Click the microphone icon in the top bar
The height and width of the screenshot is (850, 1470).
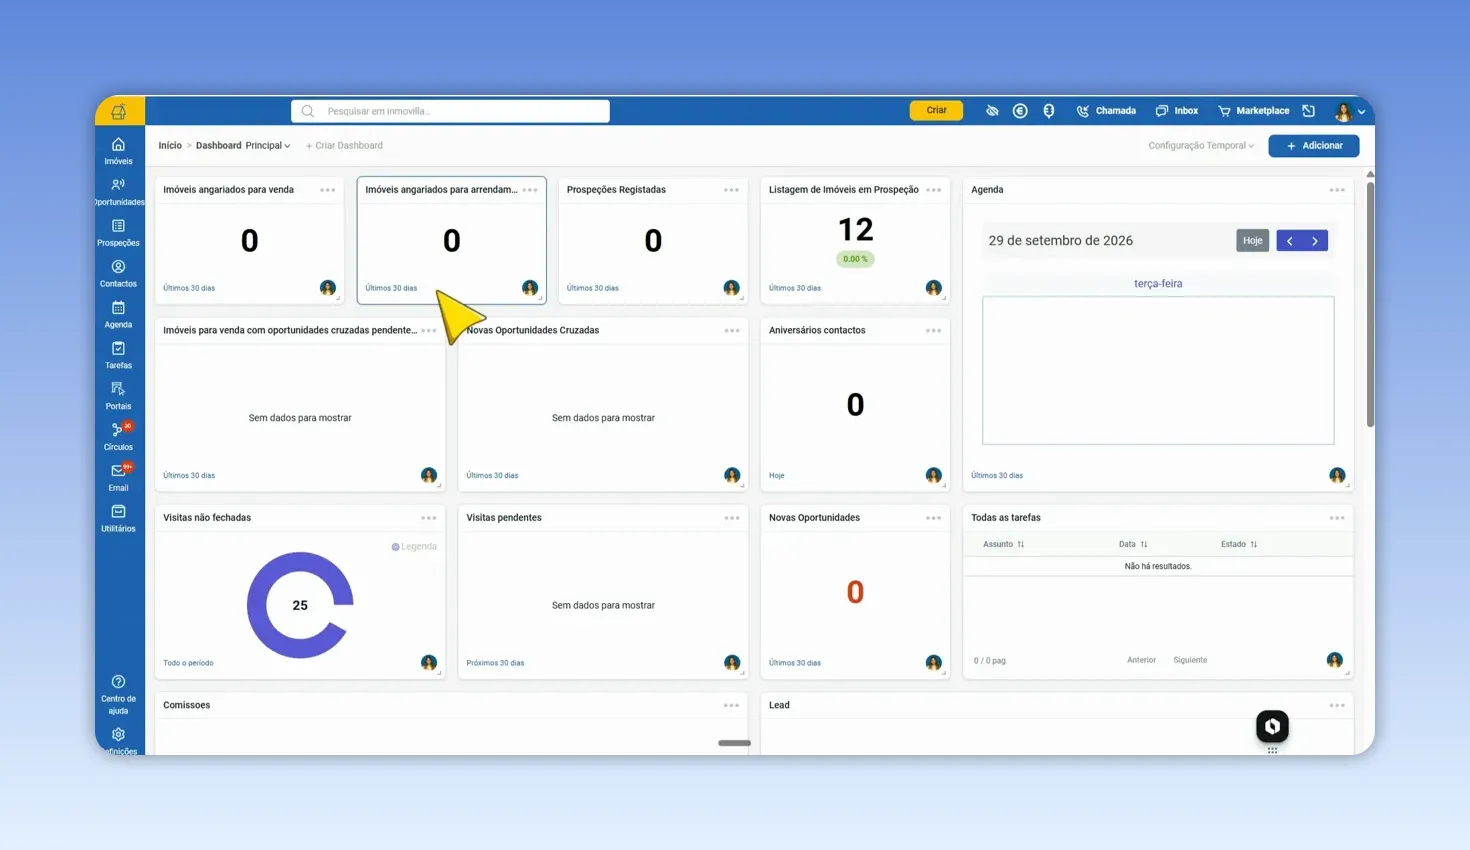pyautogui.click(x=1049, y=111)
